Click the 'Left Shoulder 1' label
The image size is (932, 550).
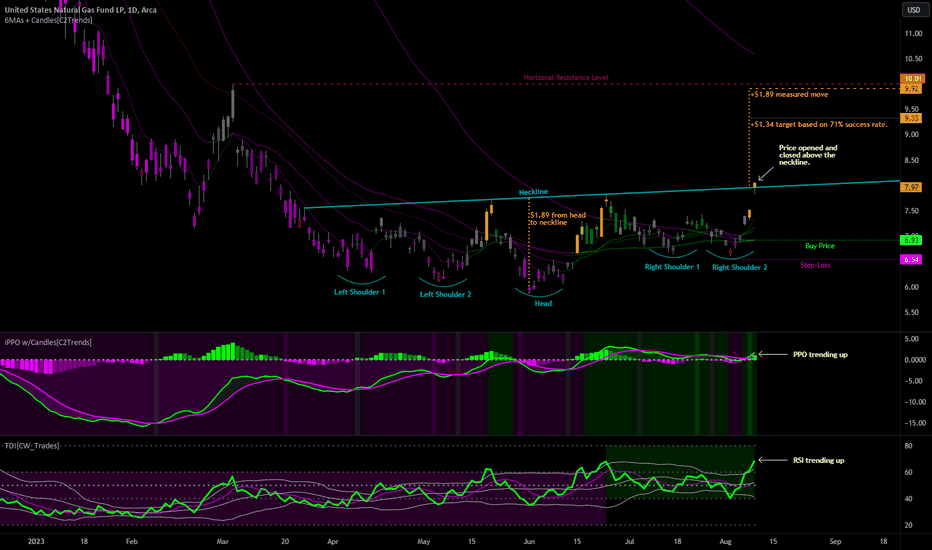click(x=360, y=292)
